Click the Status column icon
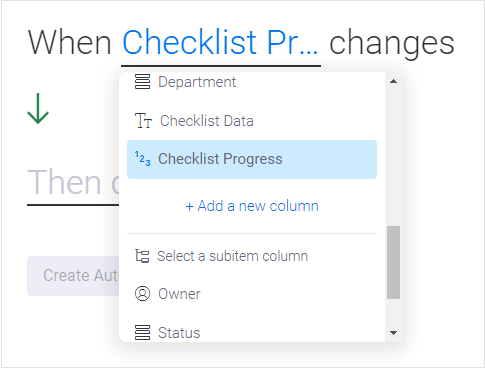This screenshot has width=485, height=368. [x=142, y=333]
